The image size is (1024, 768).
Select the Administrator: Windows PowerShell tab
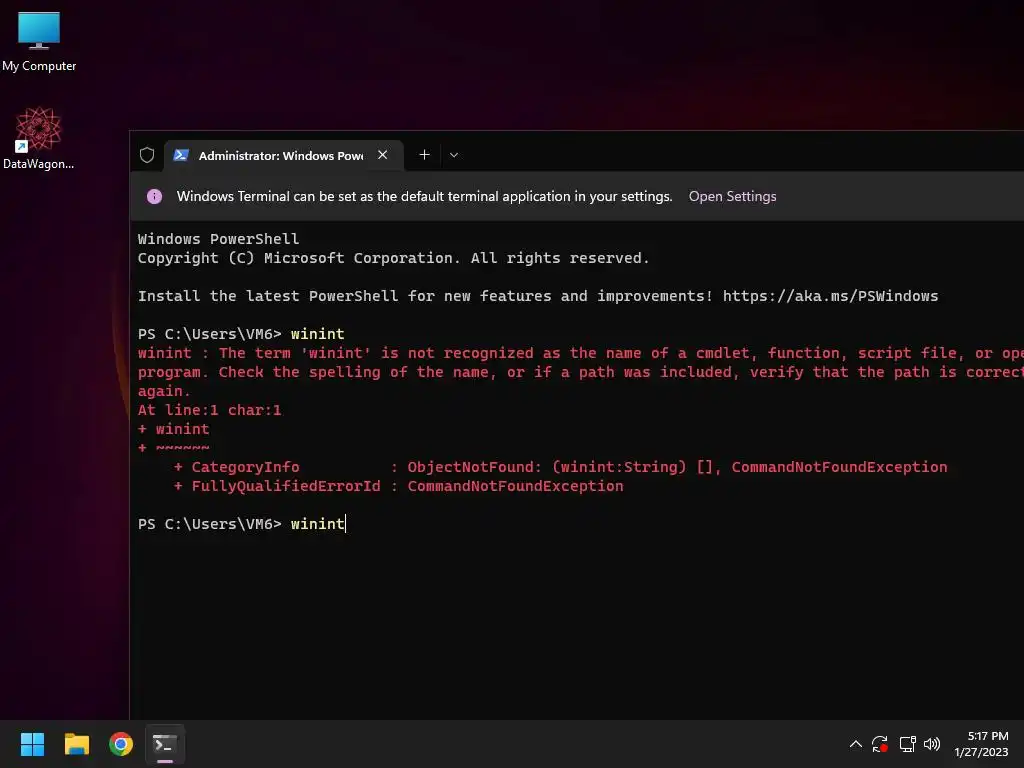tap(283, 155)
